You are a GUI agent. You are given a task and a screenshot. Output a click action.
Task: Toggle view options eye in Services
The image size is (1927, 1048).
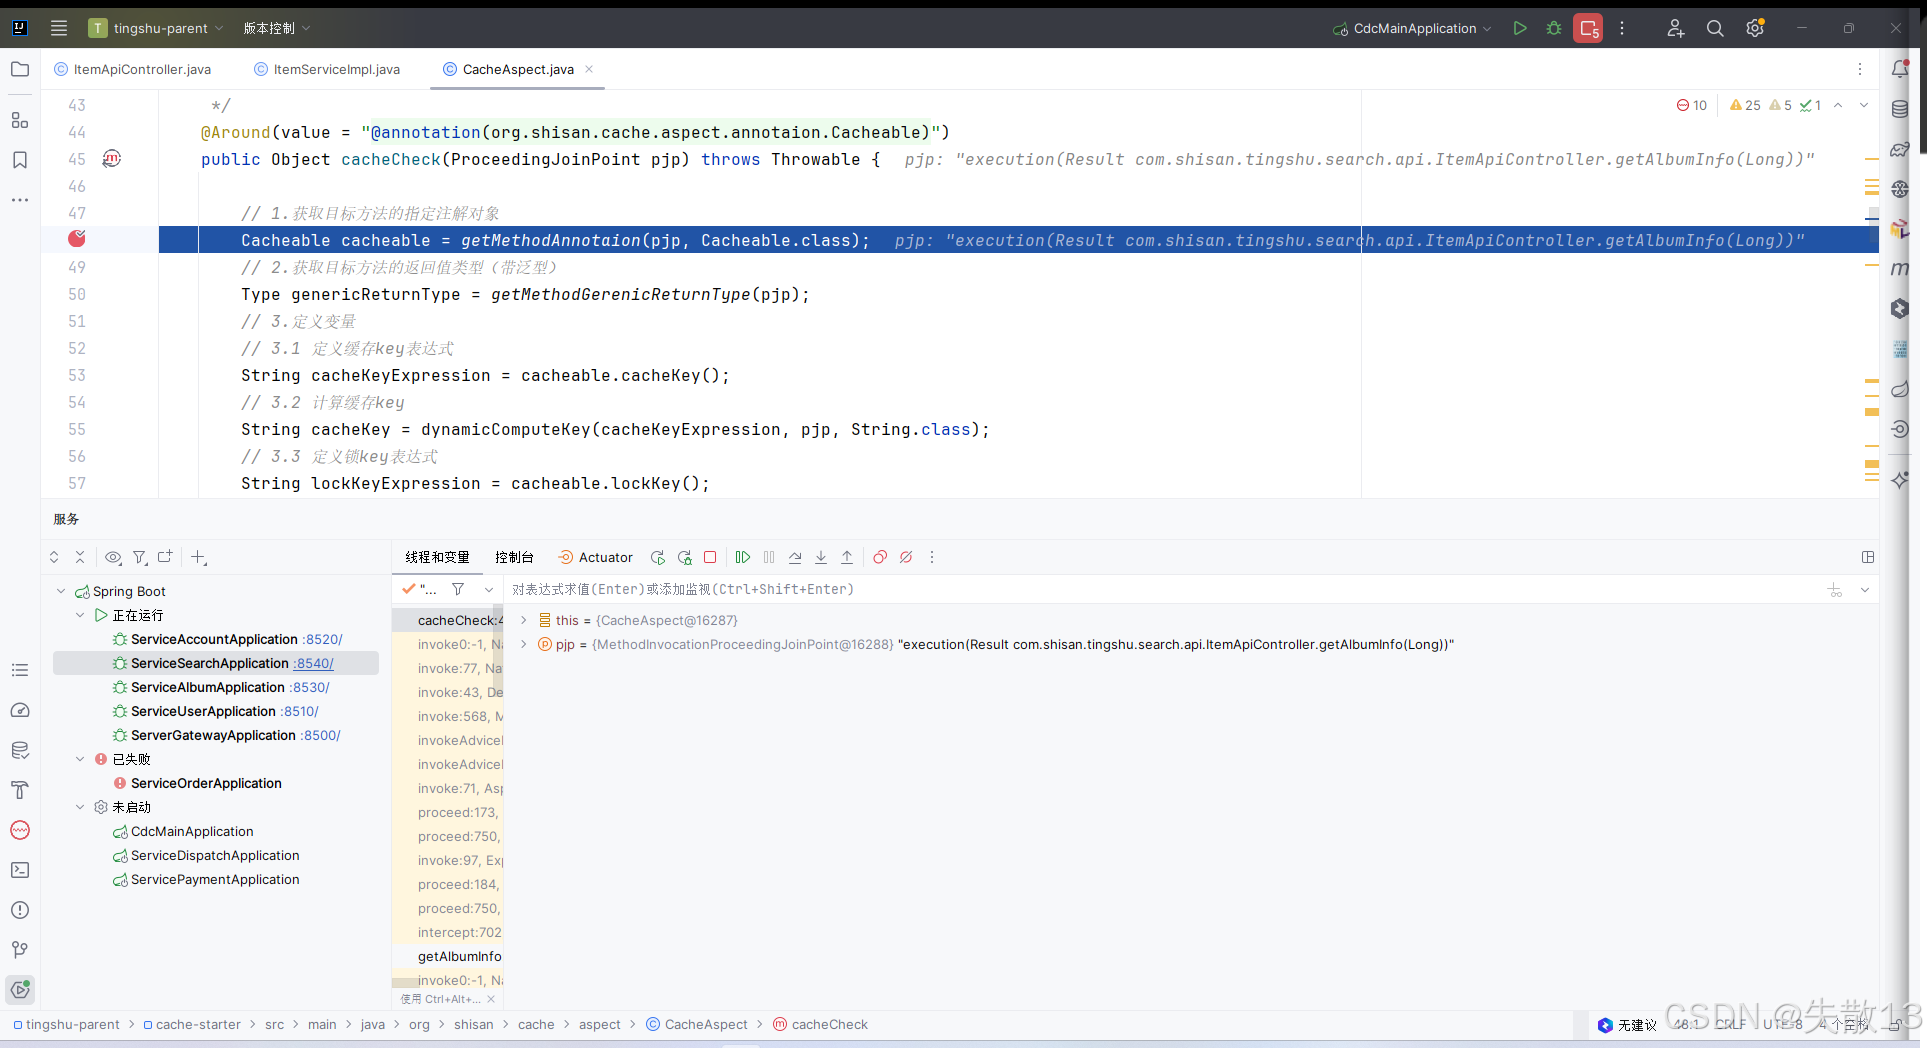pyautogui.click(x=113, y=557)
